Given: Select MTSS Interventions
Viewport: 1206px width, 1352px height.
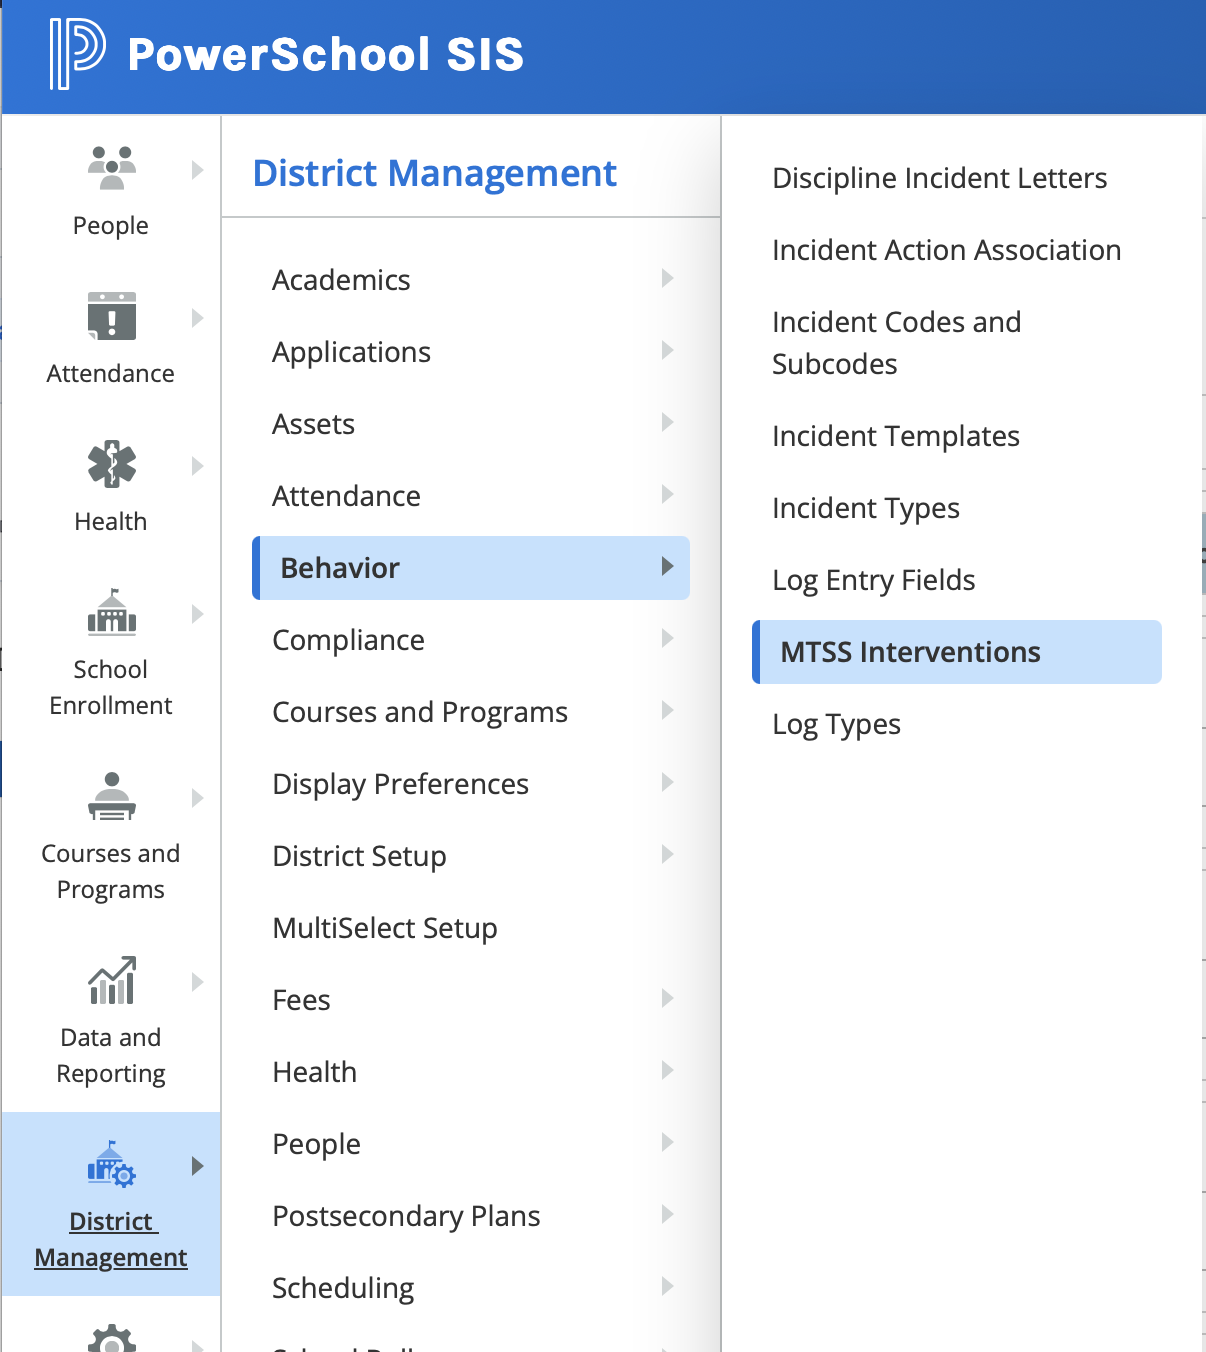Looking at the screenshot, I should pos(908,651).
